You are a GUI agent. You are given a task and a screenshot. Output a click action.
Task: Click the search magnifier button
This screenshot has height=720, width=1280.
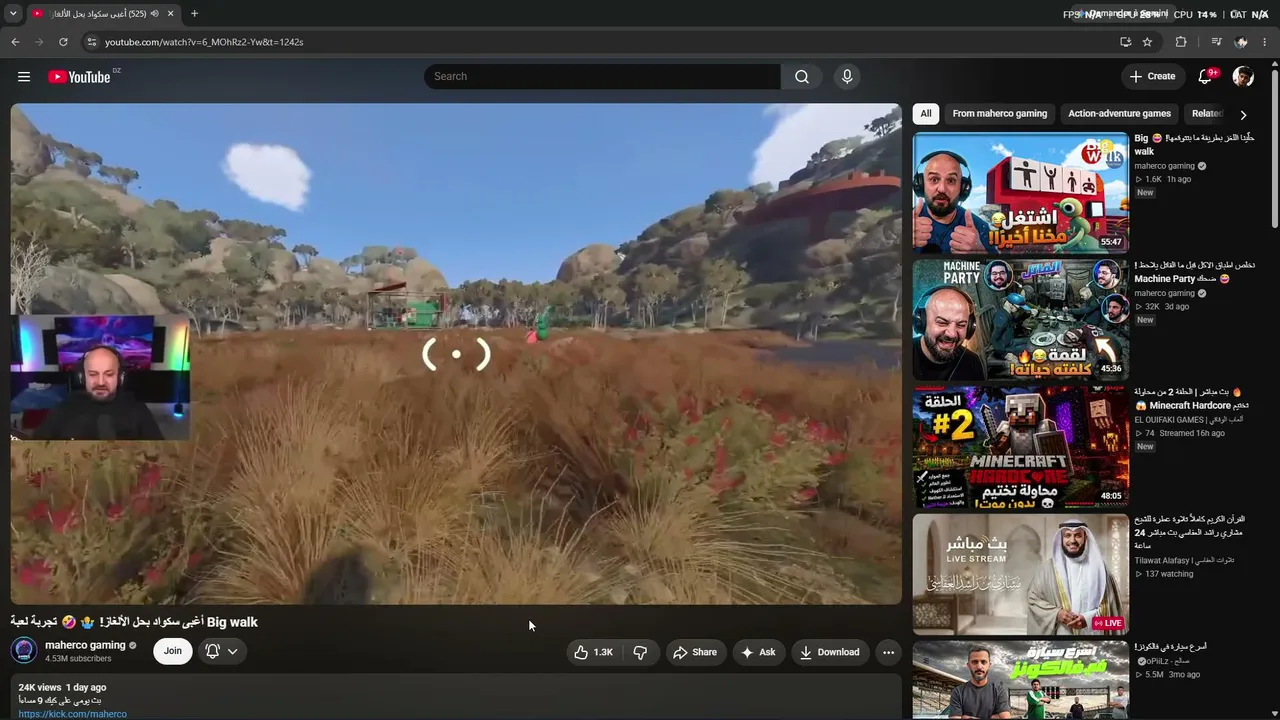click(x=802, y=77)
